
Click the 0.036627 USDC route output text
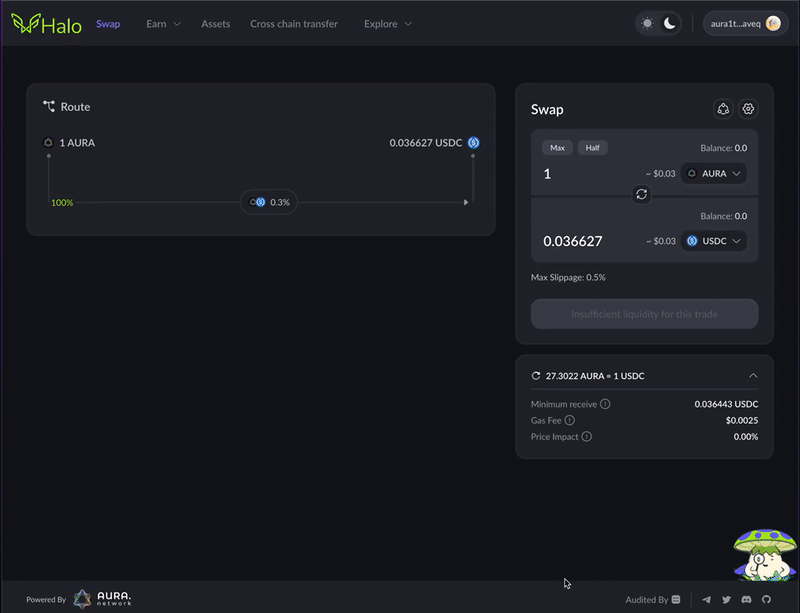click(426, 143)
